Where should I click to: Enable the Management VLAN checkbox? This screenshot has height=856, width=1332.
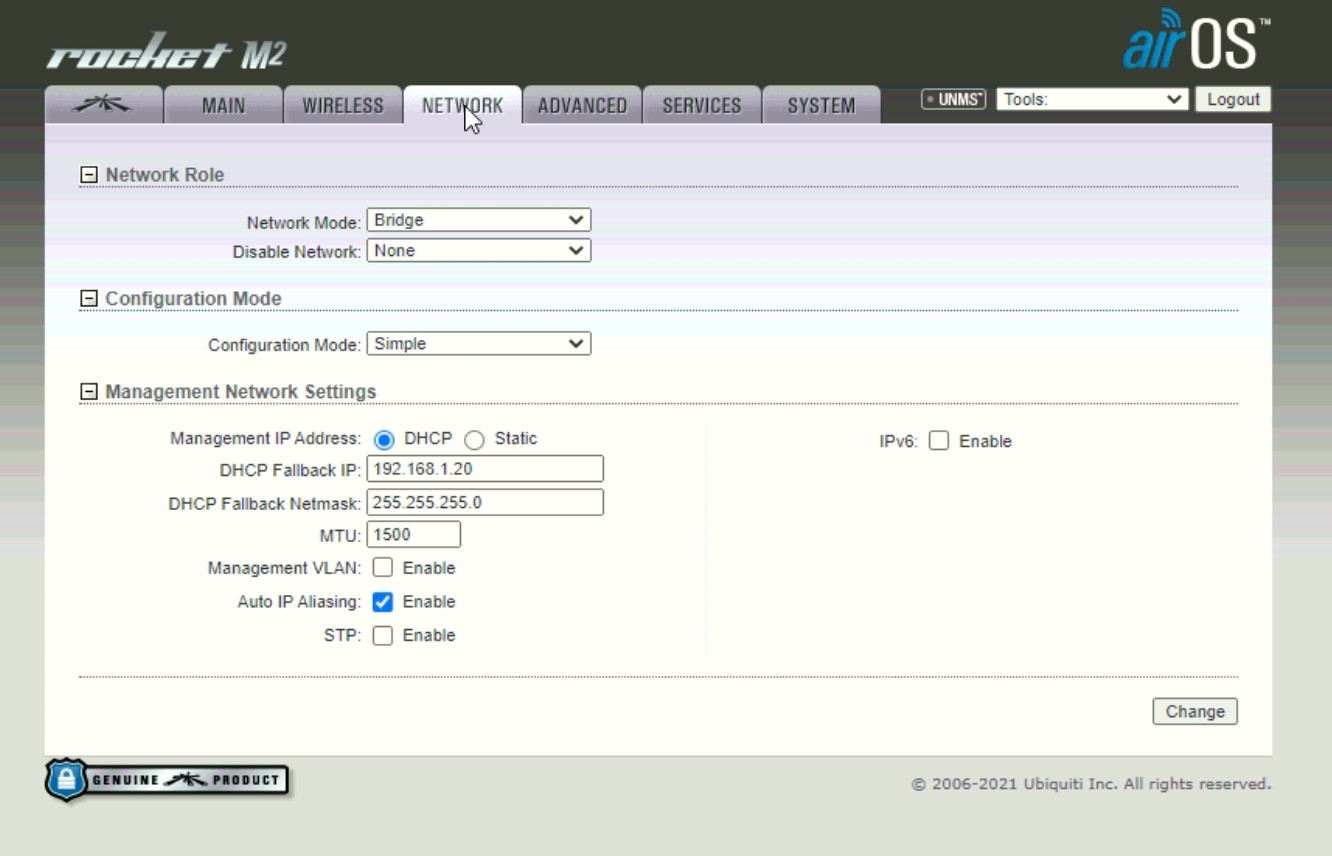[x=383, y=568]
